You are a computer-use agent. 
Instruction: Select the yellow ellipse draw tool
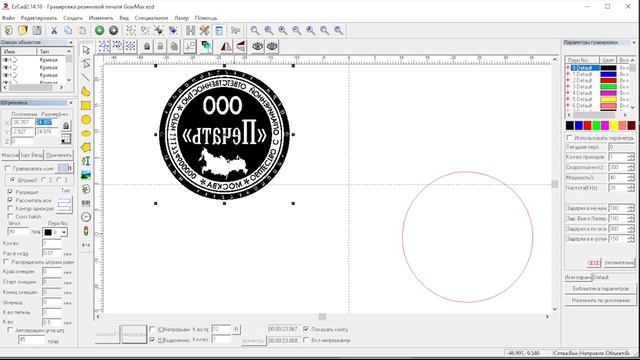coord(86,133)
